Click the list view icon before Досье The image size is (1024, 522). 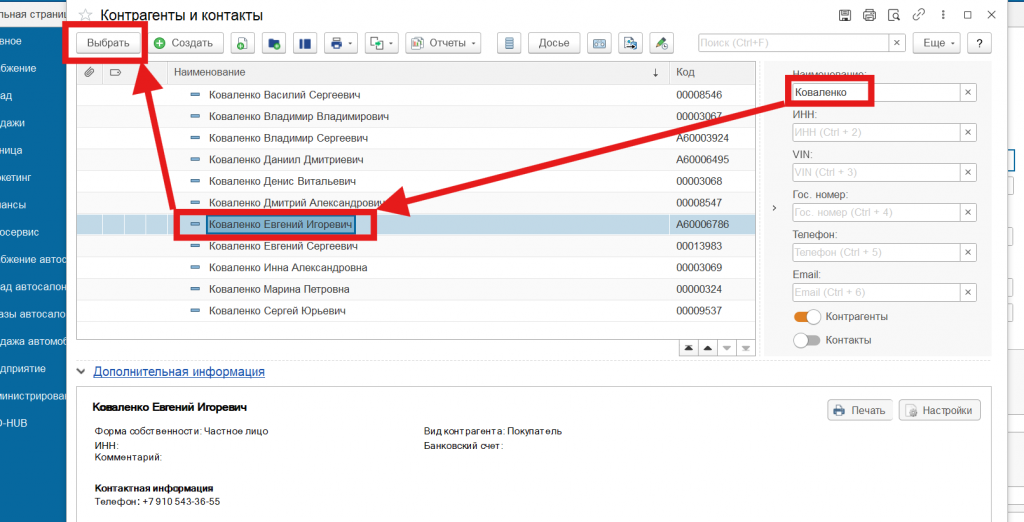coord(510,43)
